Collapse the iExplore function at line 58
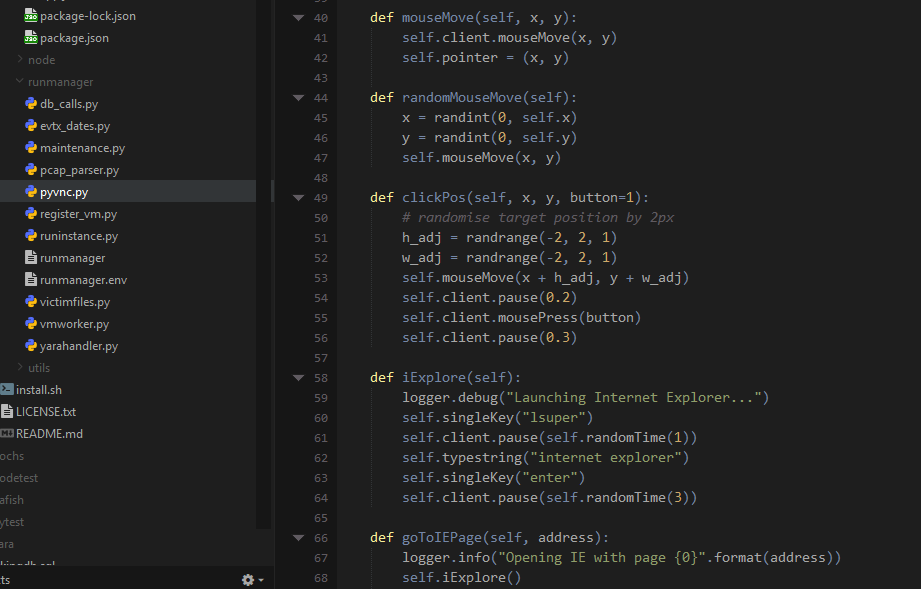Viewport: 921px width, 589px height. point(297,378)
